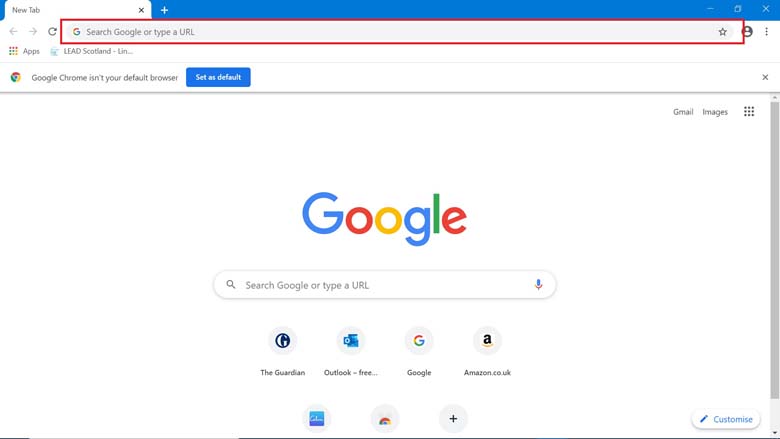Image resolution: width=780 pixels, height=439 pixels.
Task: Open the Google apps grid
Action: pos(749,112)
